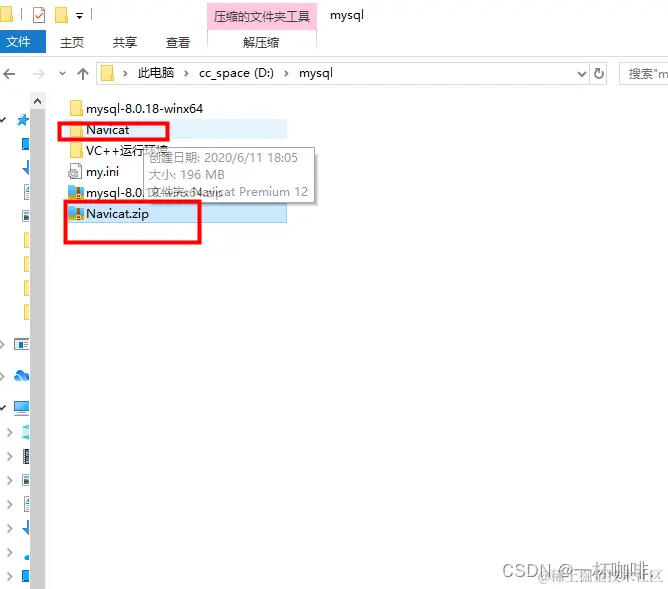Go up one folder level with Up arrow

83,74
